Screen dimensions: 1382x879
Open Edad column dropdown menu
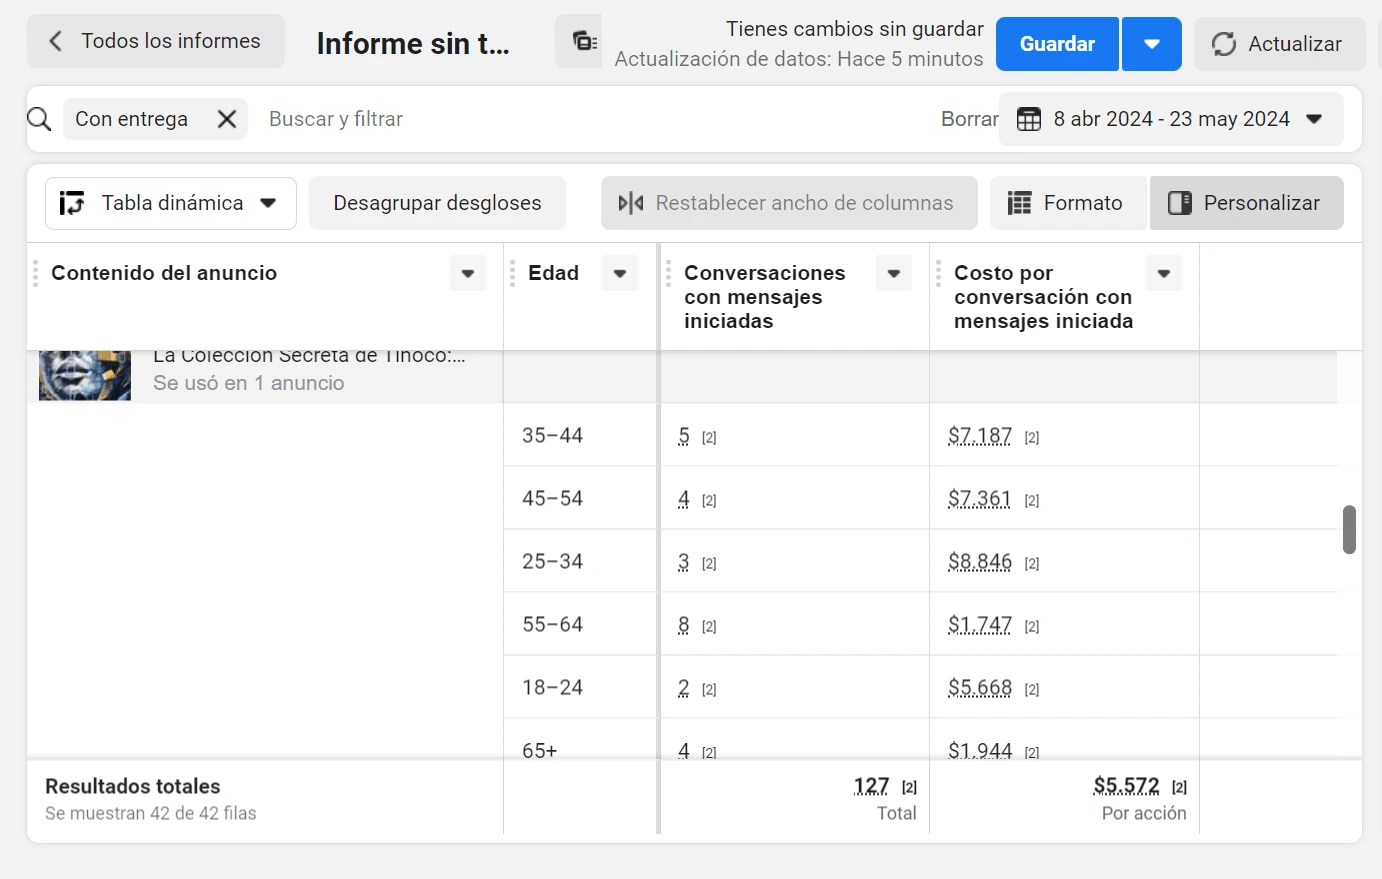(620, 273)
